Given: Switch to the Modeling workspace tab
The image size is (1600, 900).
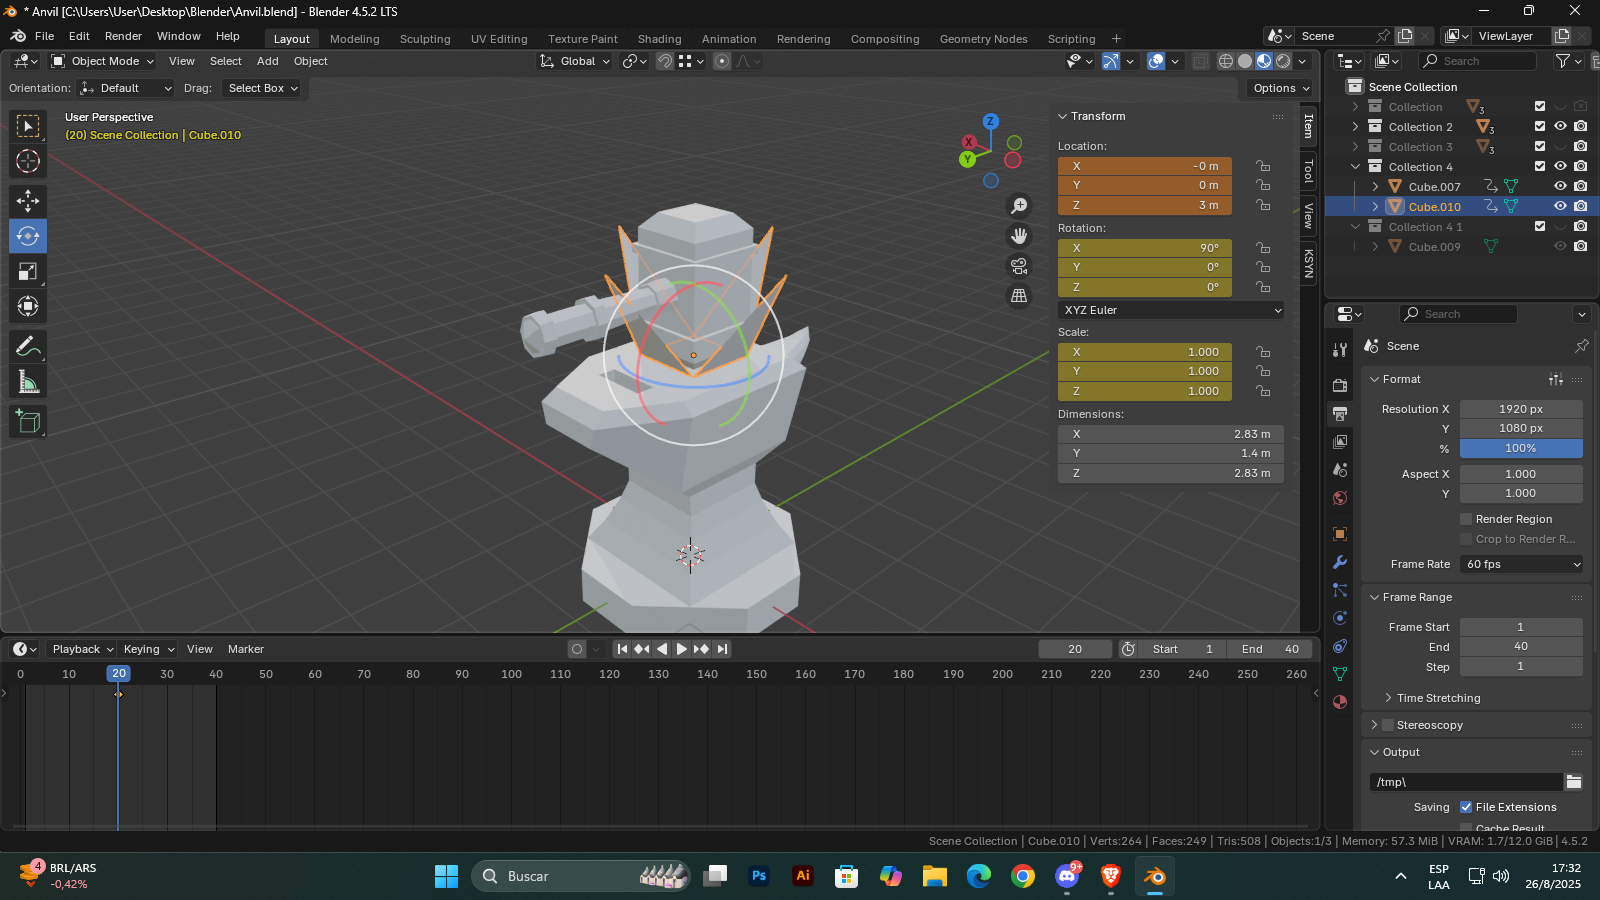Looking at the screenshot, I should [x=355, y=39].
